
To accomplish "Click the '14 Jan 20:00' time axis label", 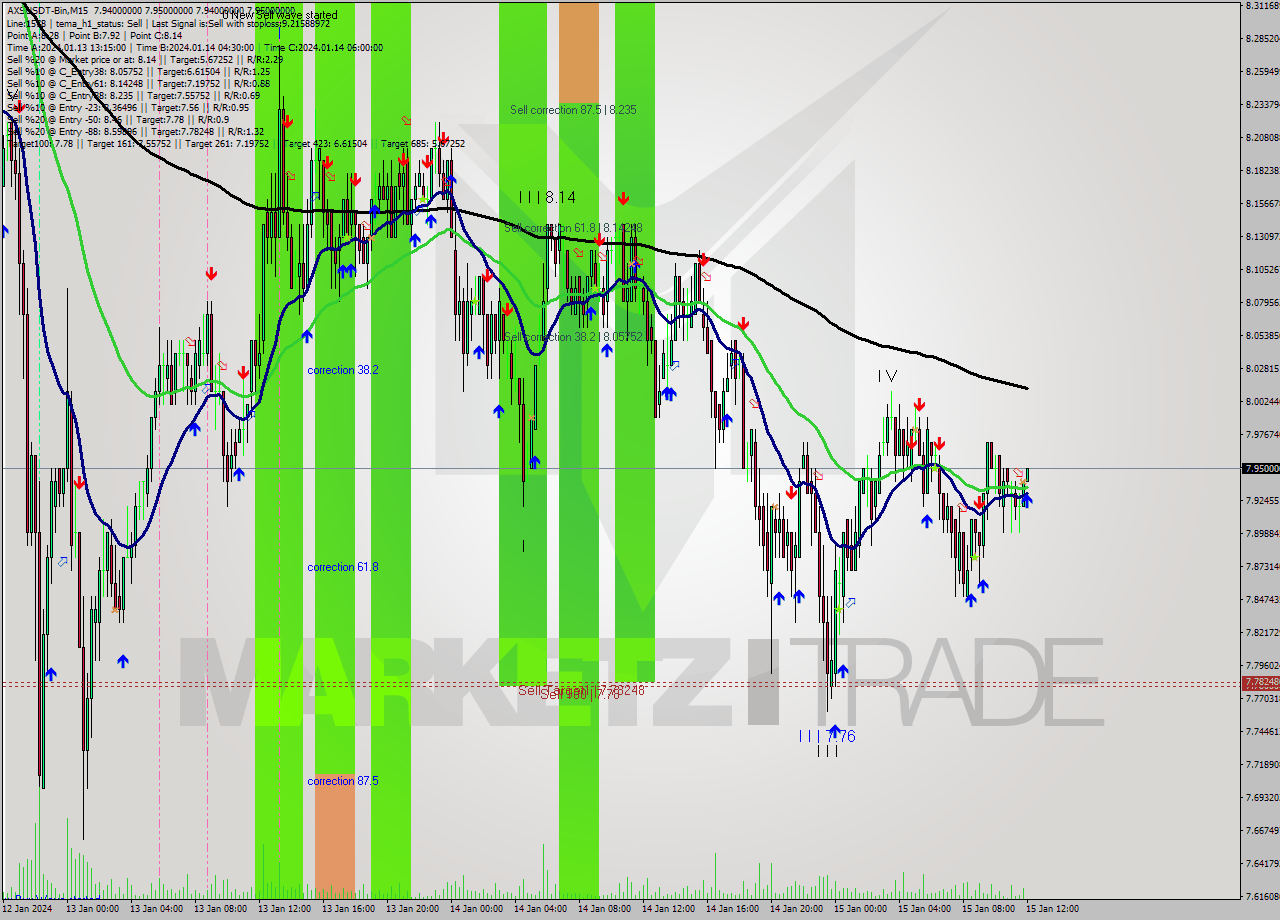I will pos(796,909).
